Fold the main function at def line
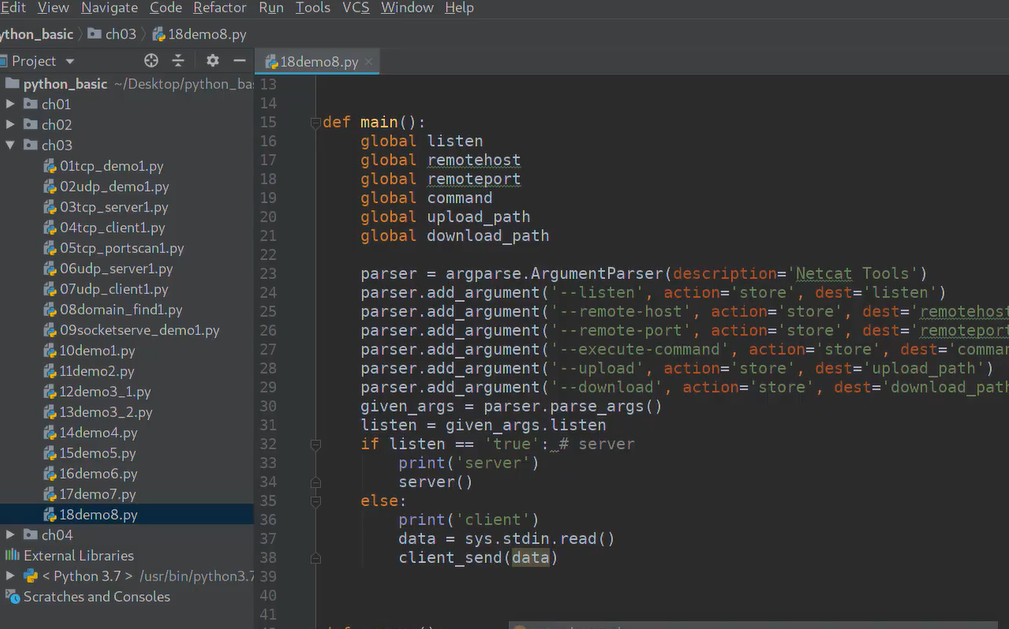The width and height of the screenshot is (1009, 629). [315, 122]
